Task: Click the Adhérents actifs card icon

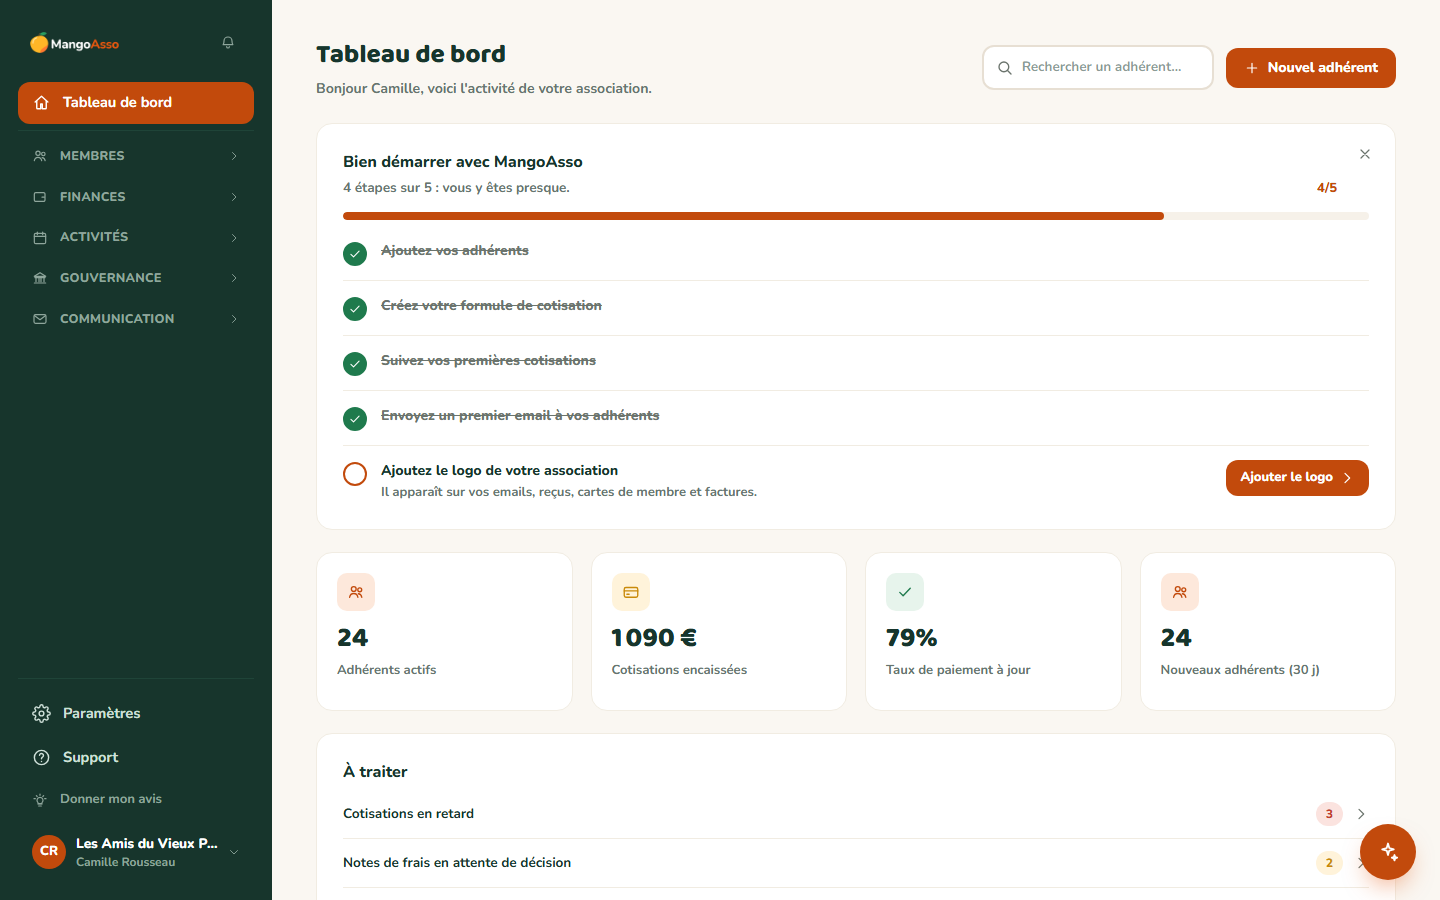Action: (x=356, y=592)
